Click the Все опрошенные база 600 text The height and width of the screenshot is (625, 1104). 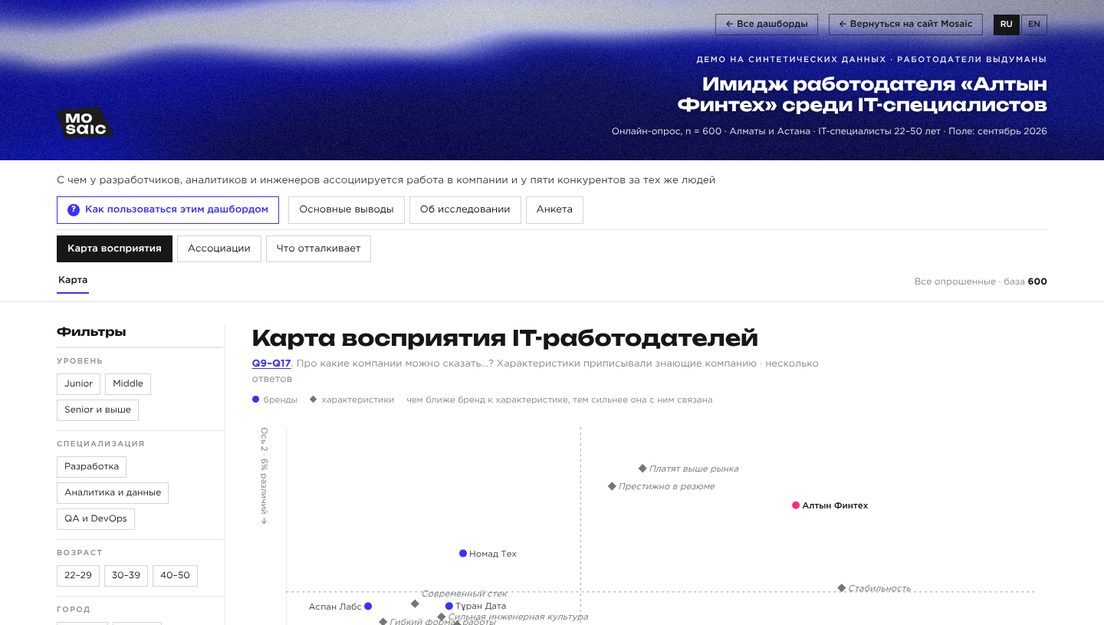point(980,282)
